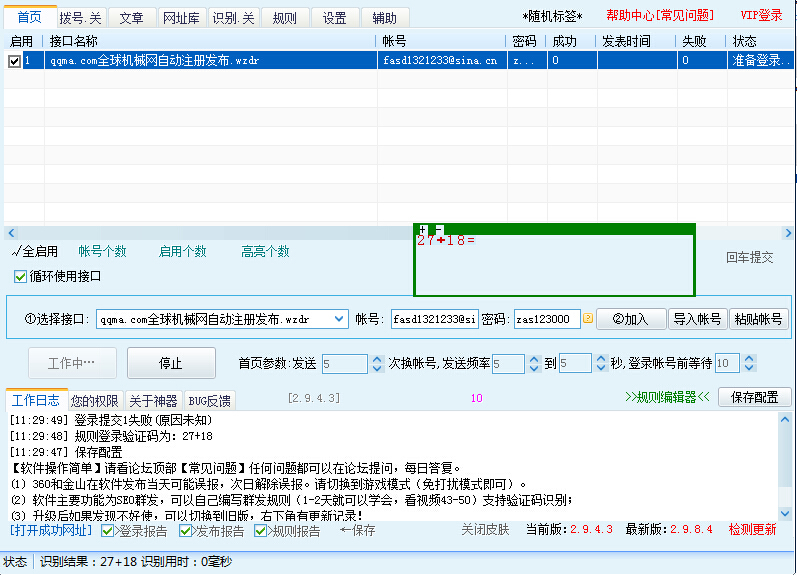Click left arrow of horizontal table scrollbar
Image resolution: width=797 pixels, height=575 pixels.
(x=11, y=233)
